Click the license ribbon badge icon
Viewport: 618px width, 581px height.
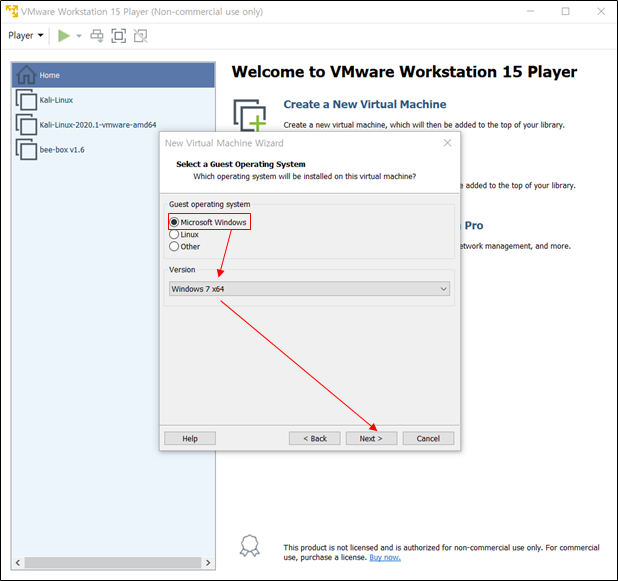tap(250, 546)
